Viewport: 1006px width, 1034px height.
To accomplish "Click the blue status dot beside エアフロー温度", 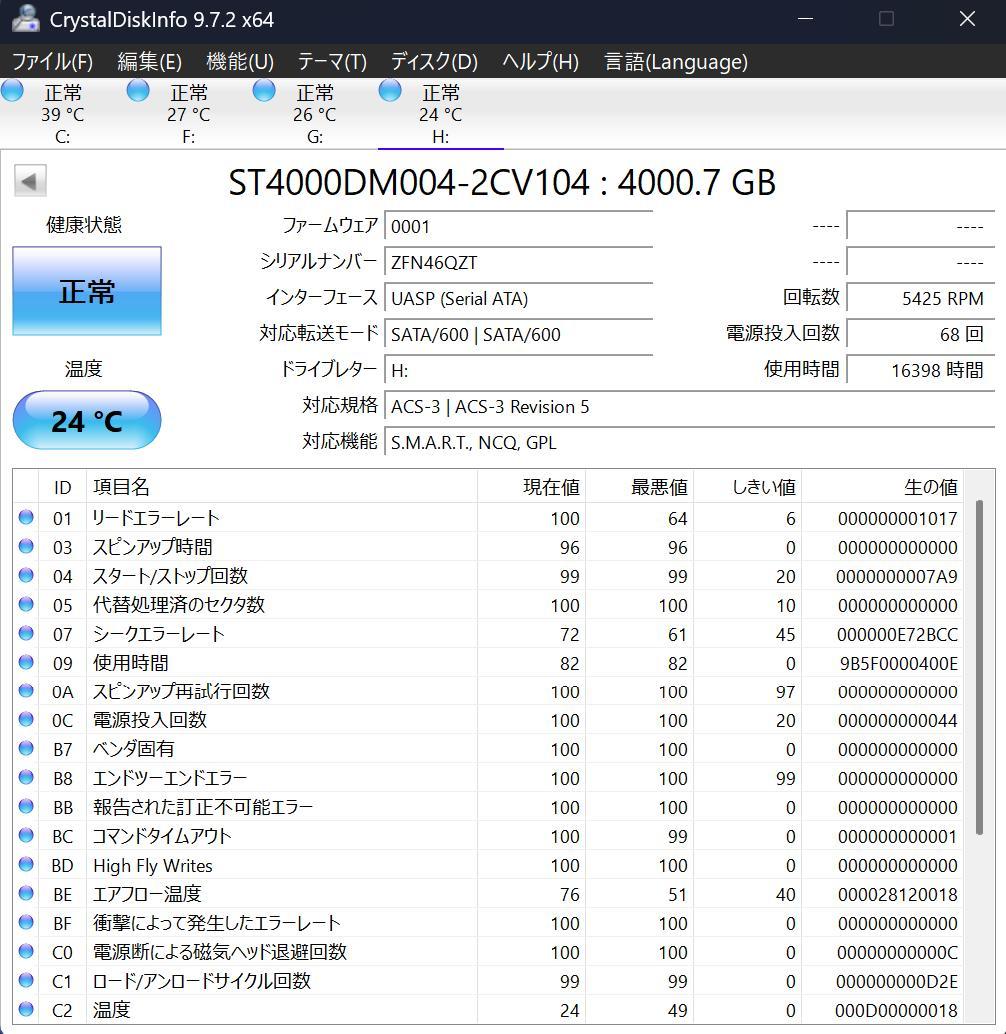I will click(x=27, y=895).
